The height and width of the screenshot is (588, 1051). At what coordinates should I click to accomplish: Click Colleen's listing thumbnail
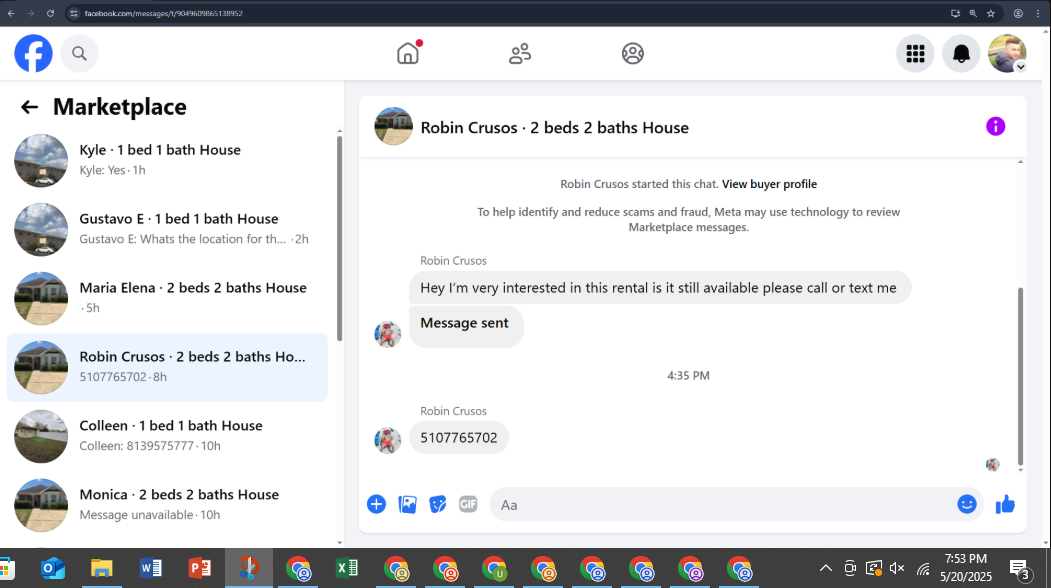tap(41, 436)
